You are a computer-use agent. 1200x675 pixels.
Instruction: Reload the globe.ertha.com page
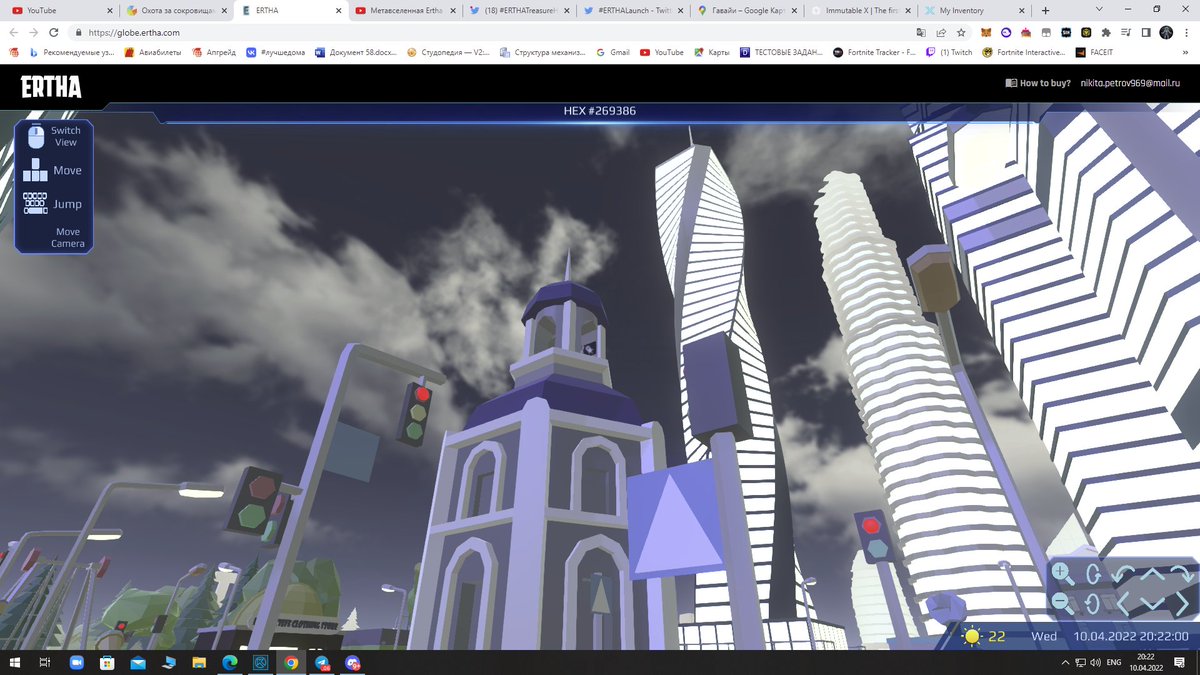point(54,32)
